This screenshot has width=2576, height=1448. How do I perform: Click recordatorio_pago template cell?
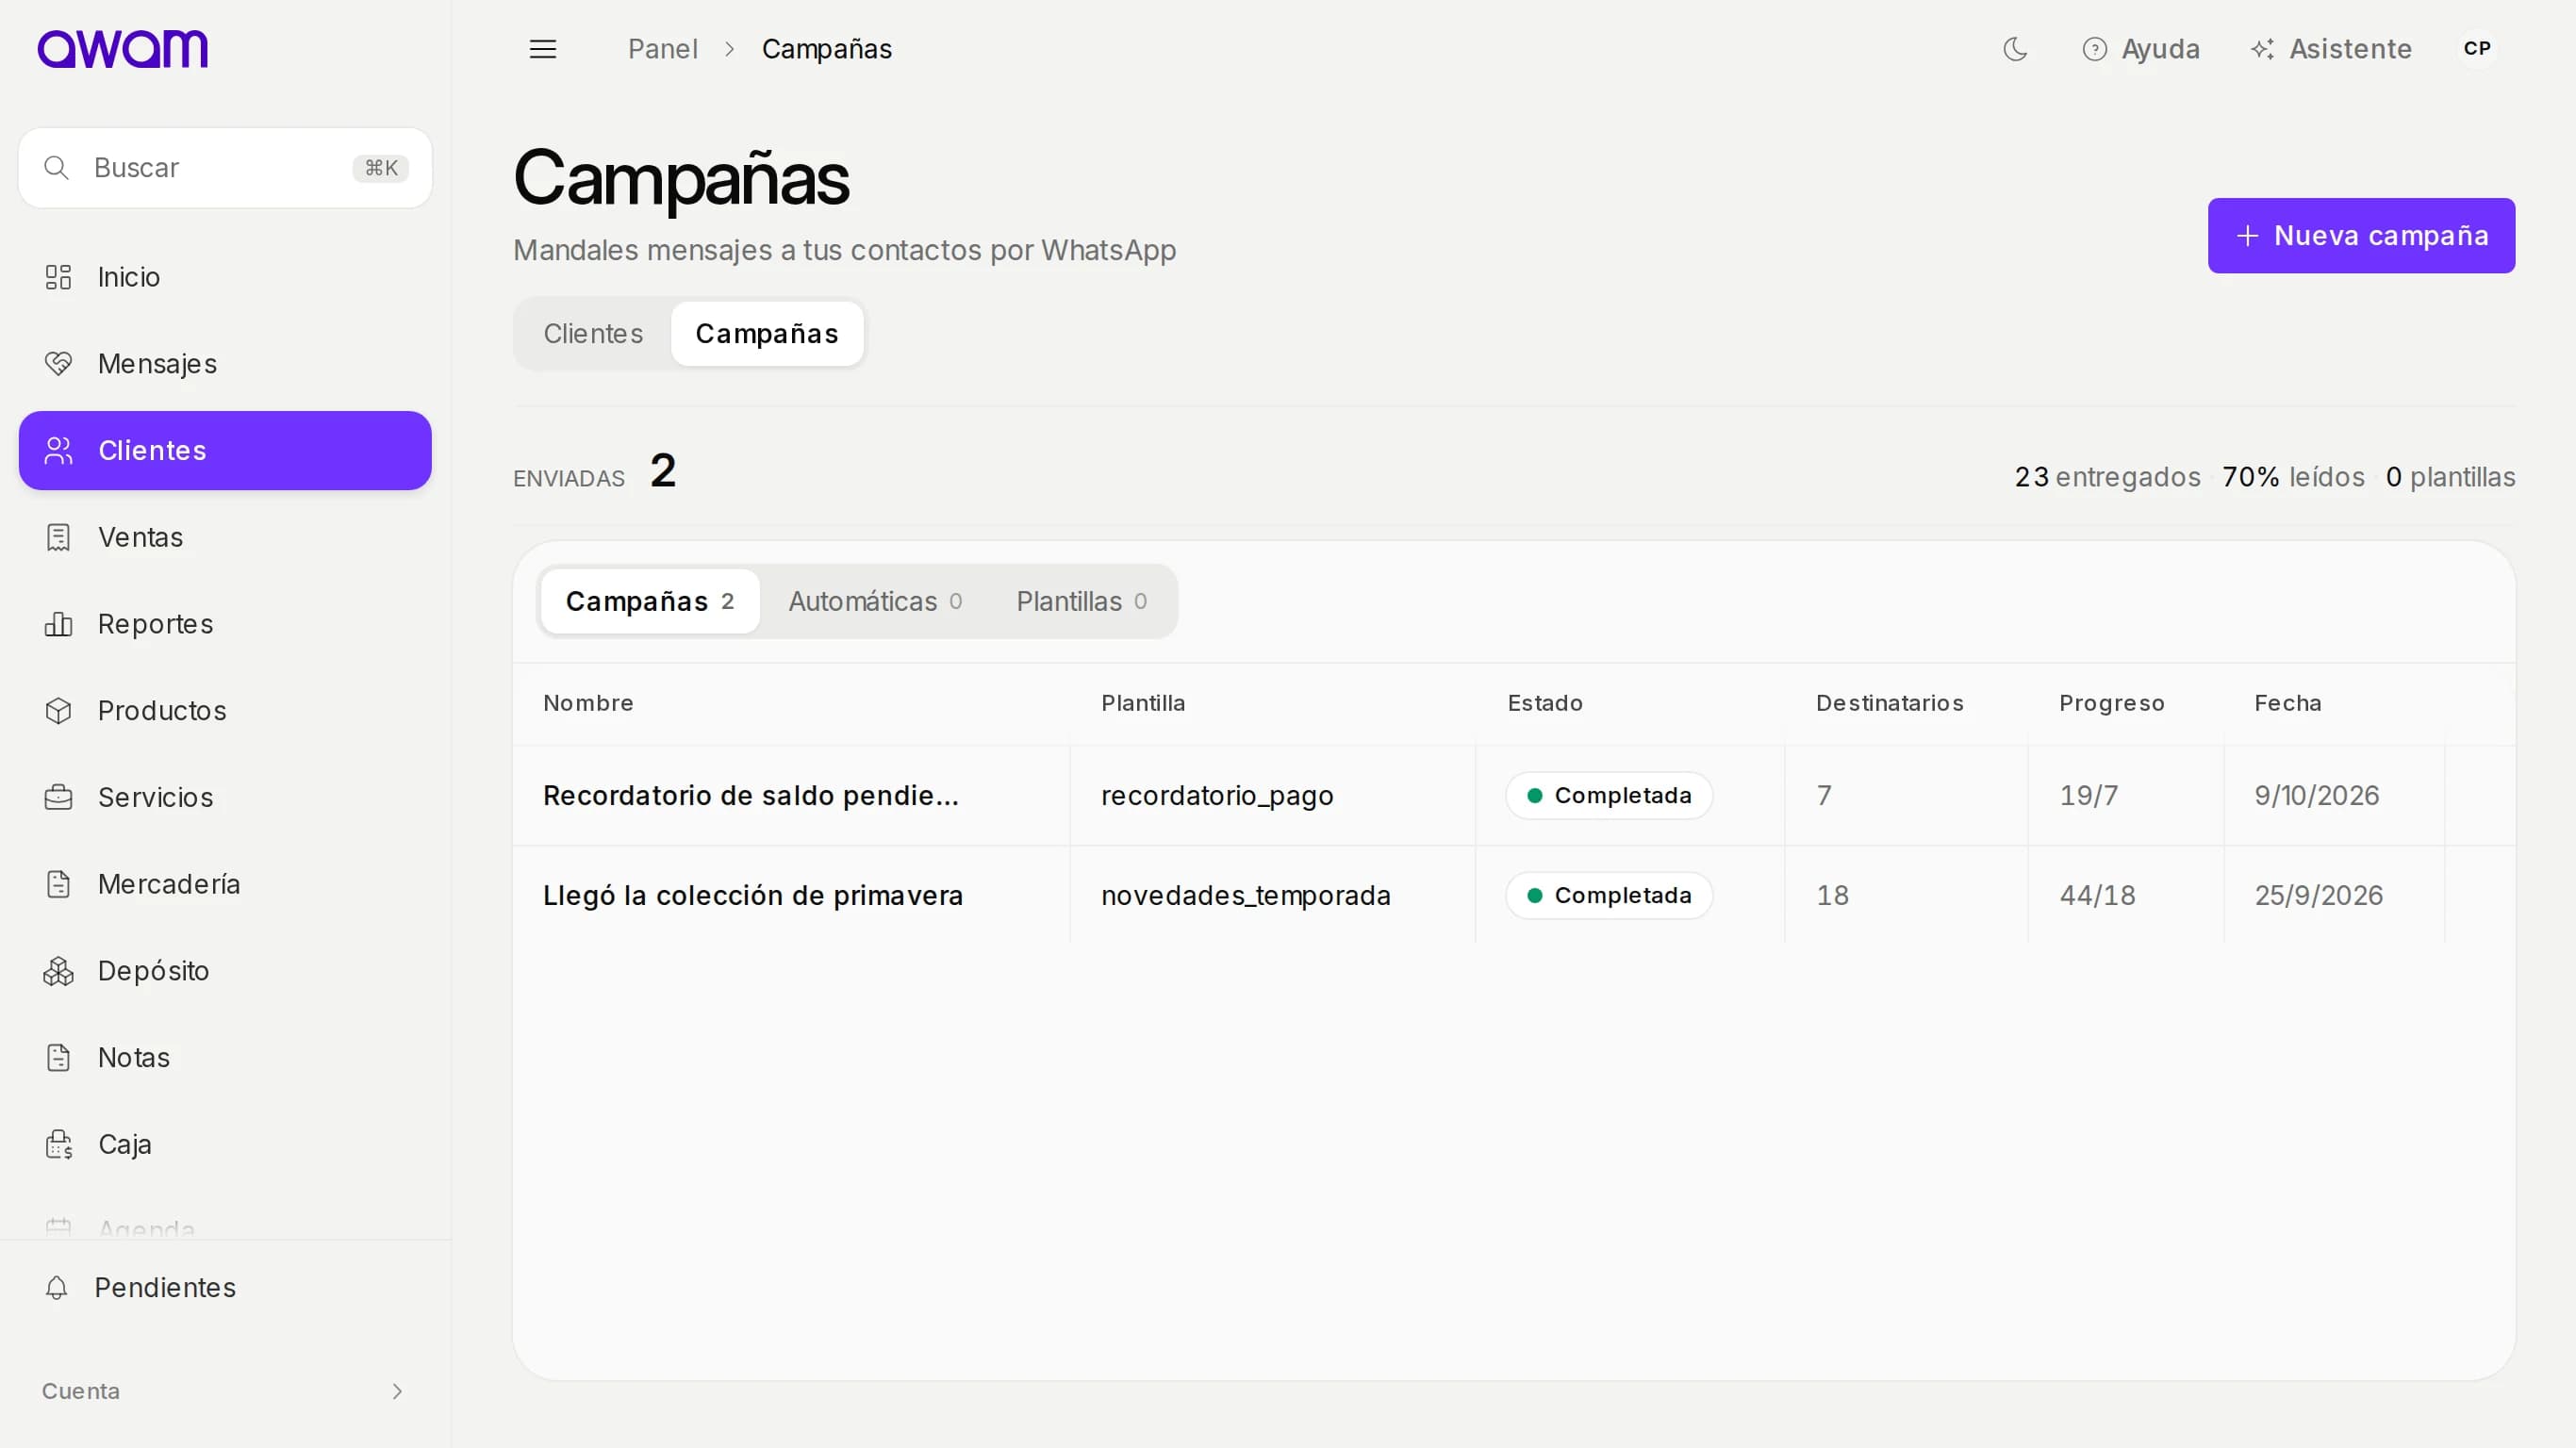(x=1217, y=795)
